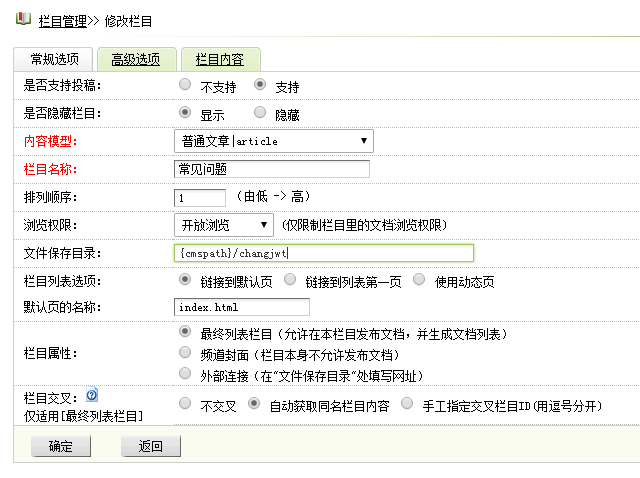Select 不交叉 for 栏目交叉
Viewport: 640px width, 478px height.
(185, 404)
